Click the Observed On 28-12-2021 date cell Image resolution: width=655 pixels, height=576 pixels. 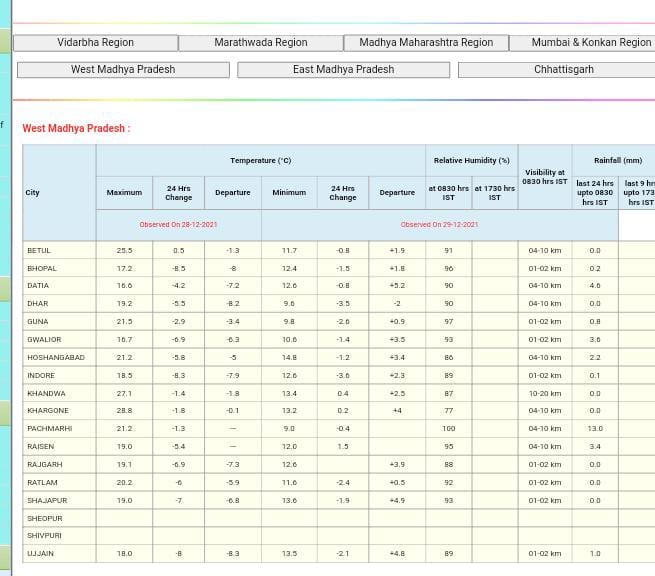point(178,225)
